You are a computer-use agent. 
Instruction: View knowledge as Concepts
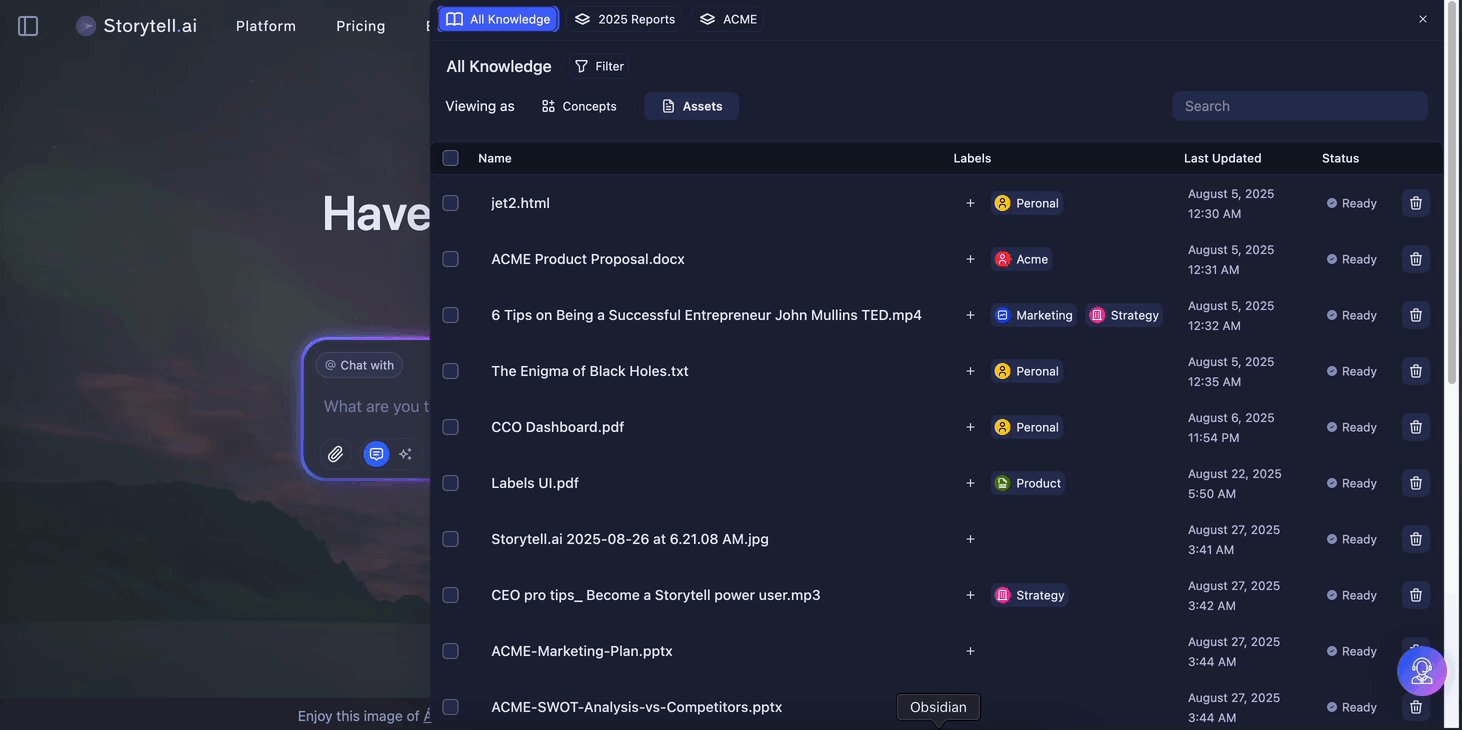579,106
